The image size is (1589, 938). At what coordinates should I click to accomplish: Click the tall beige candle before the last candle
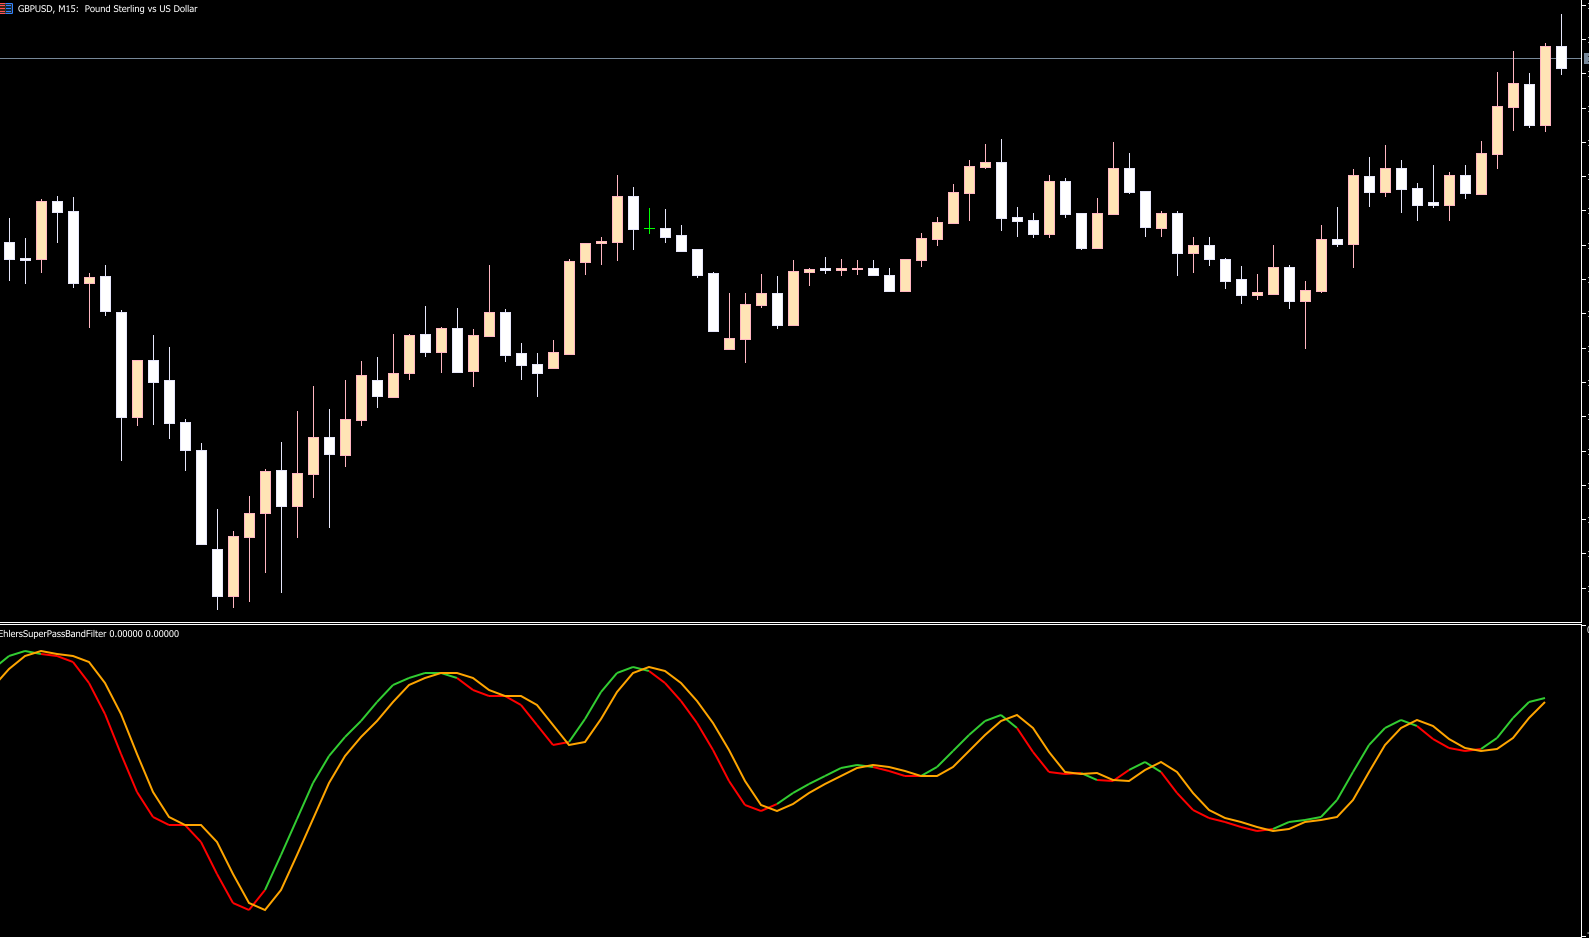click(x=1545, y=86)
